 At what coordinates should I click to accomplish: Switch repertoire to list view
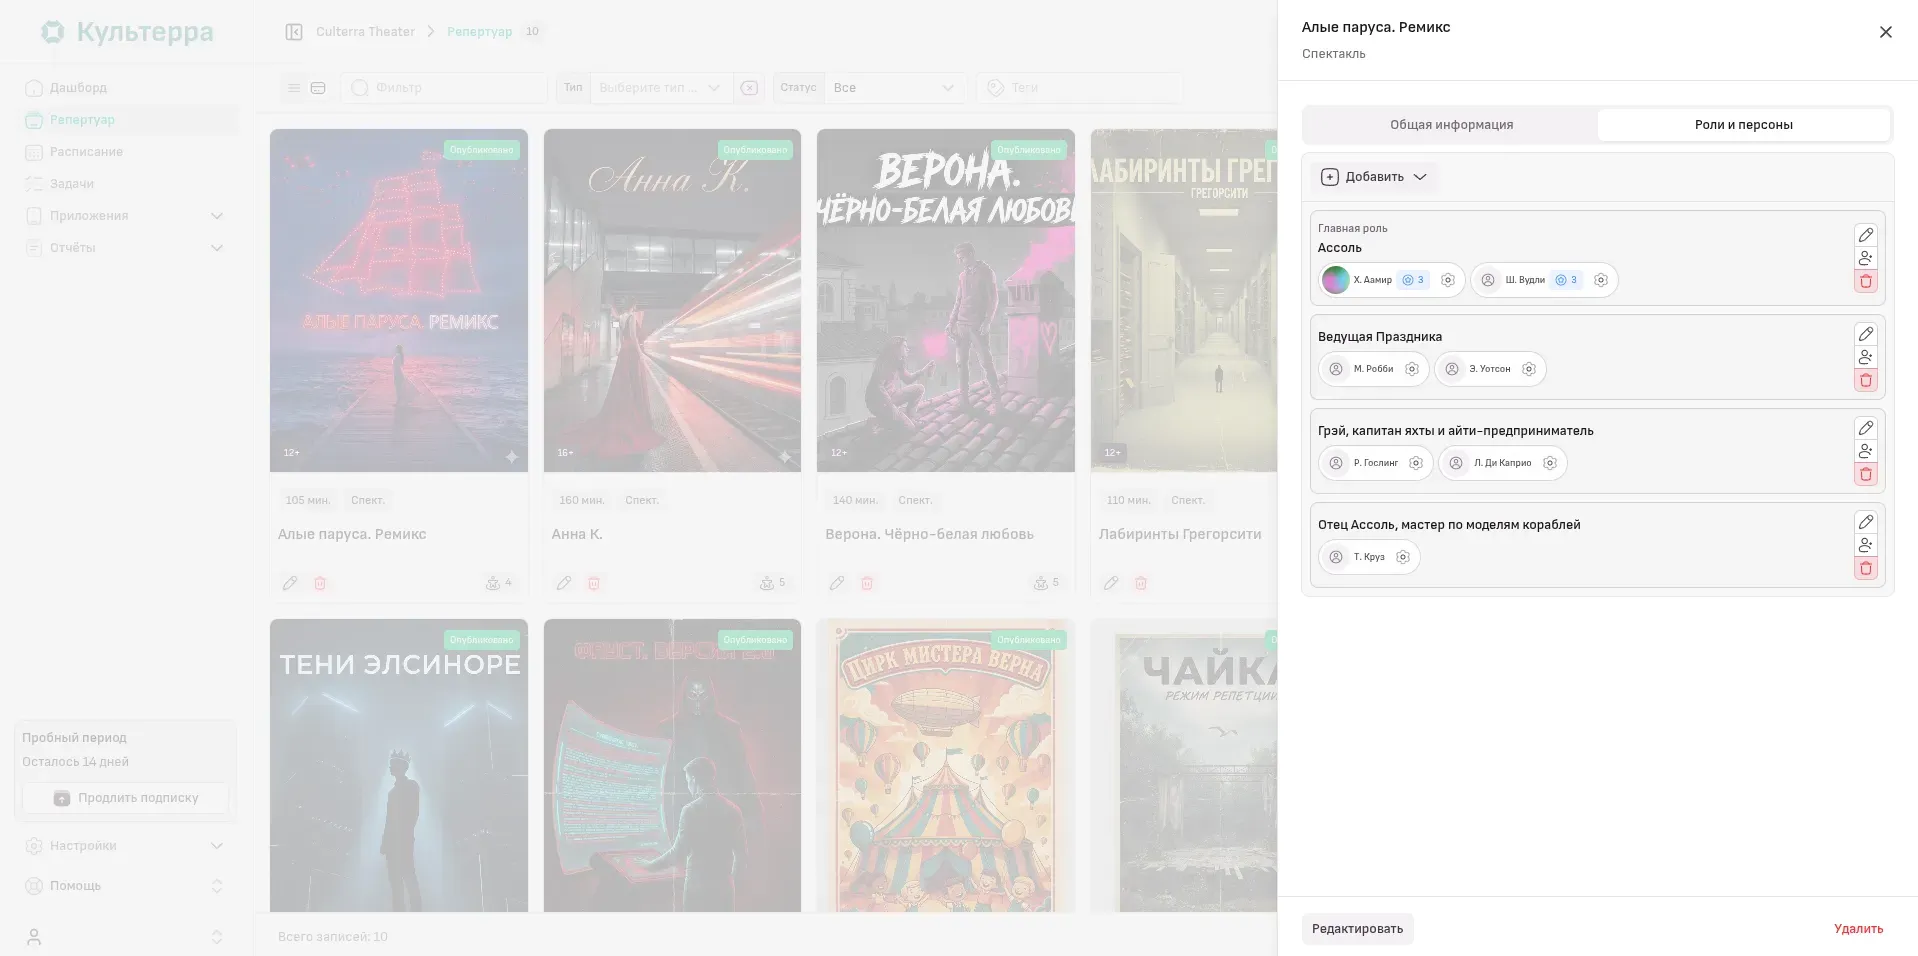click(x=294, y=88)
